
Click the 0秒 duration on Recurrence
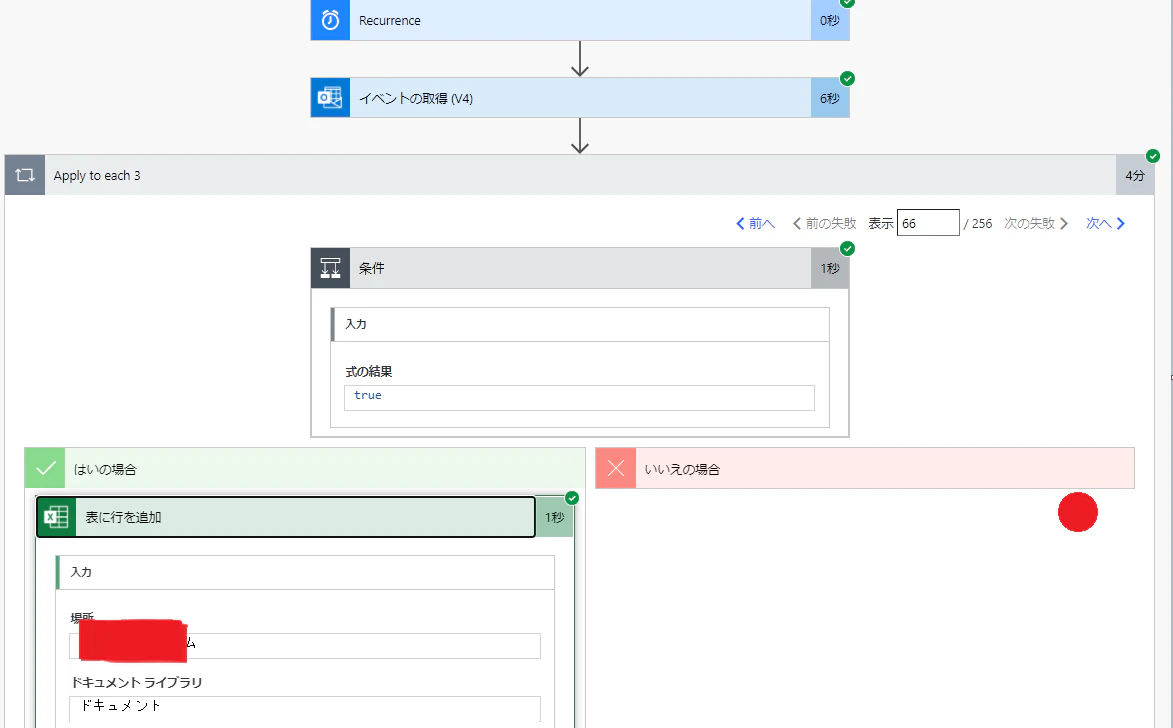click(x=830, y=20)
